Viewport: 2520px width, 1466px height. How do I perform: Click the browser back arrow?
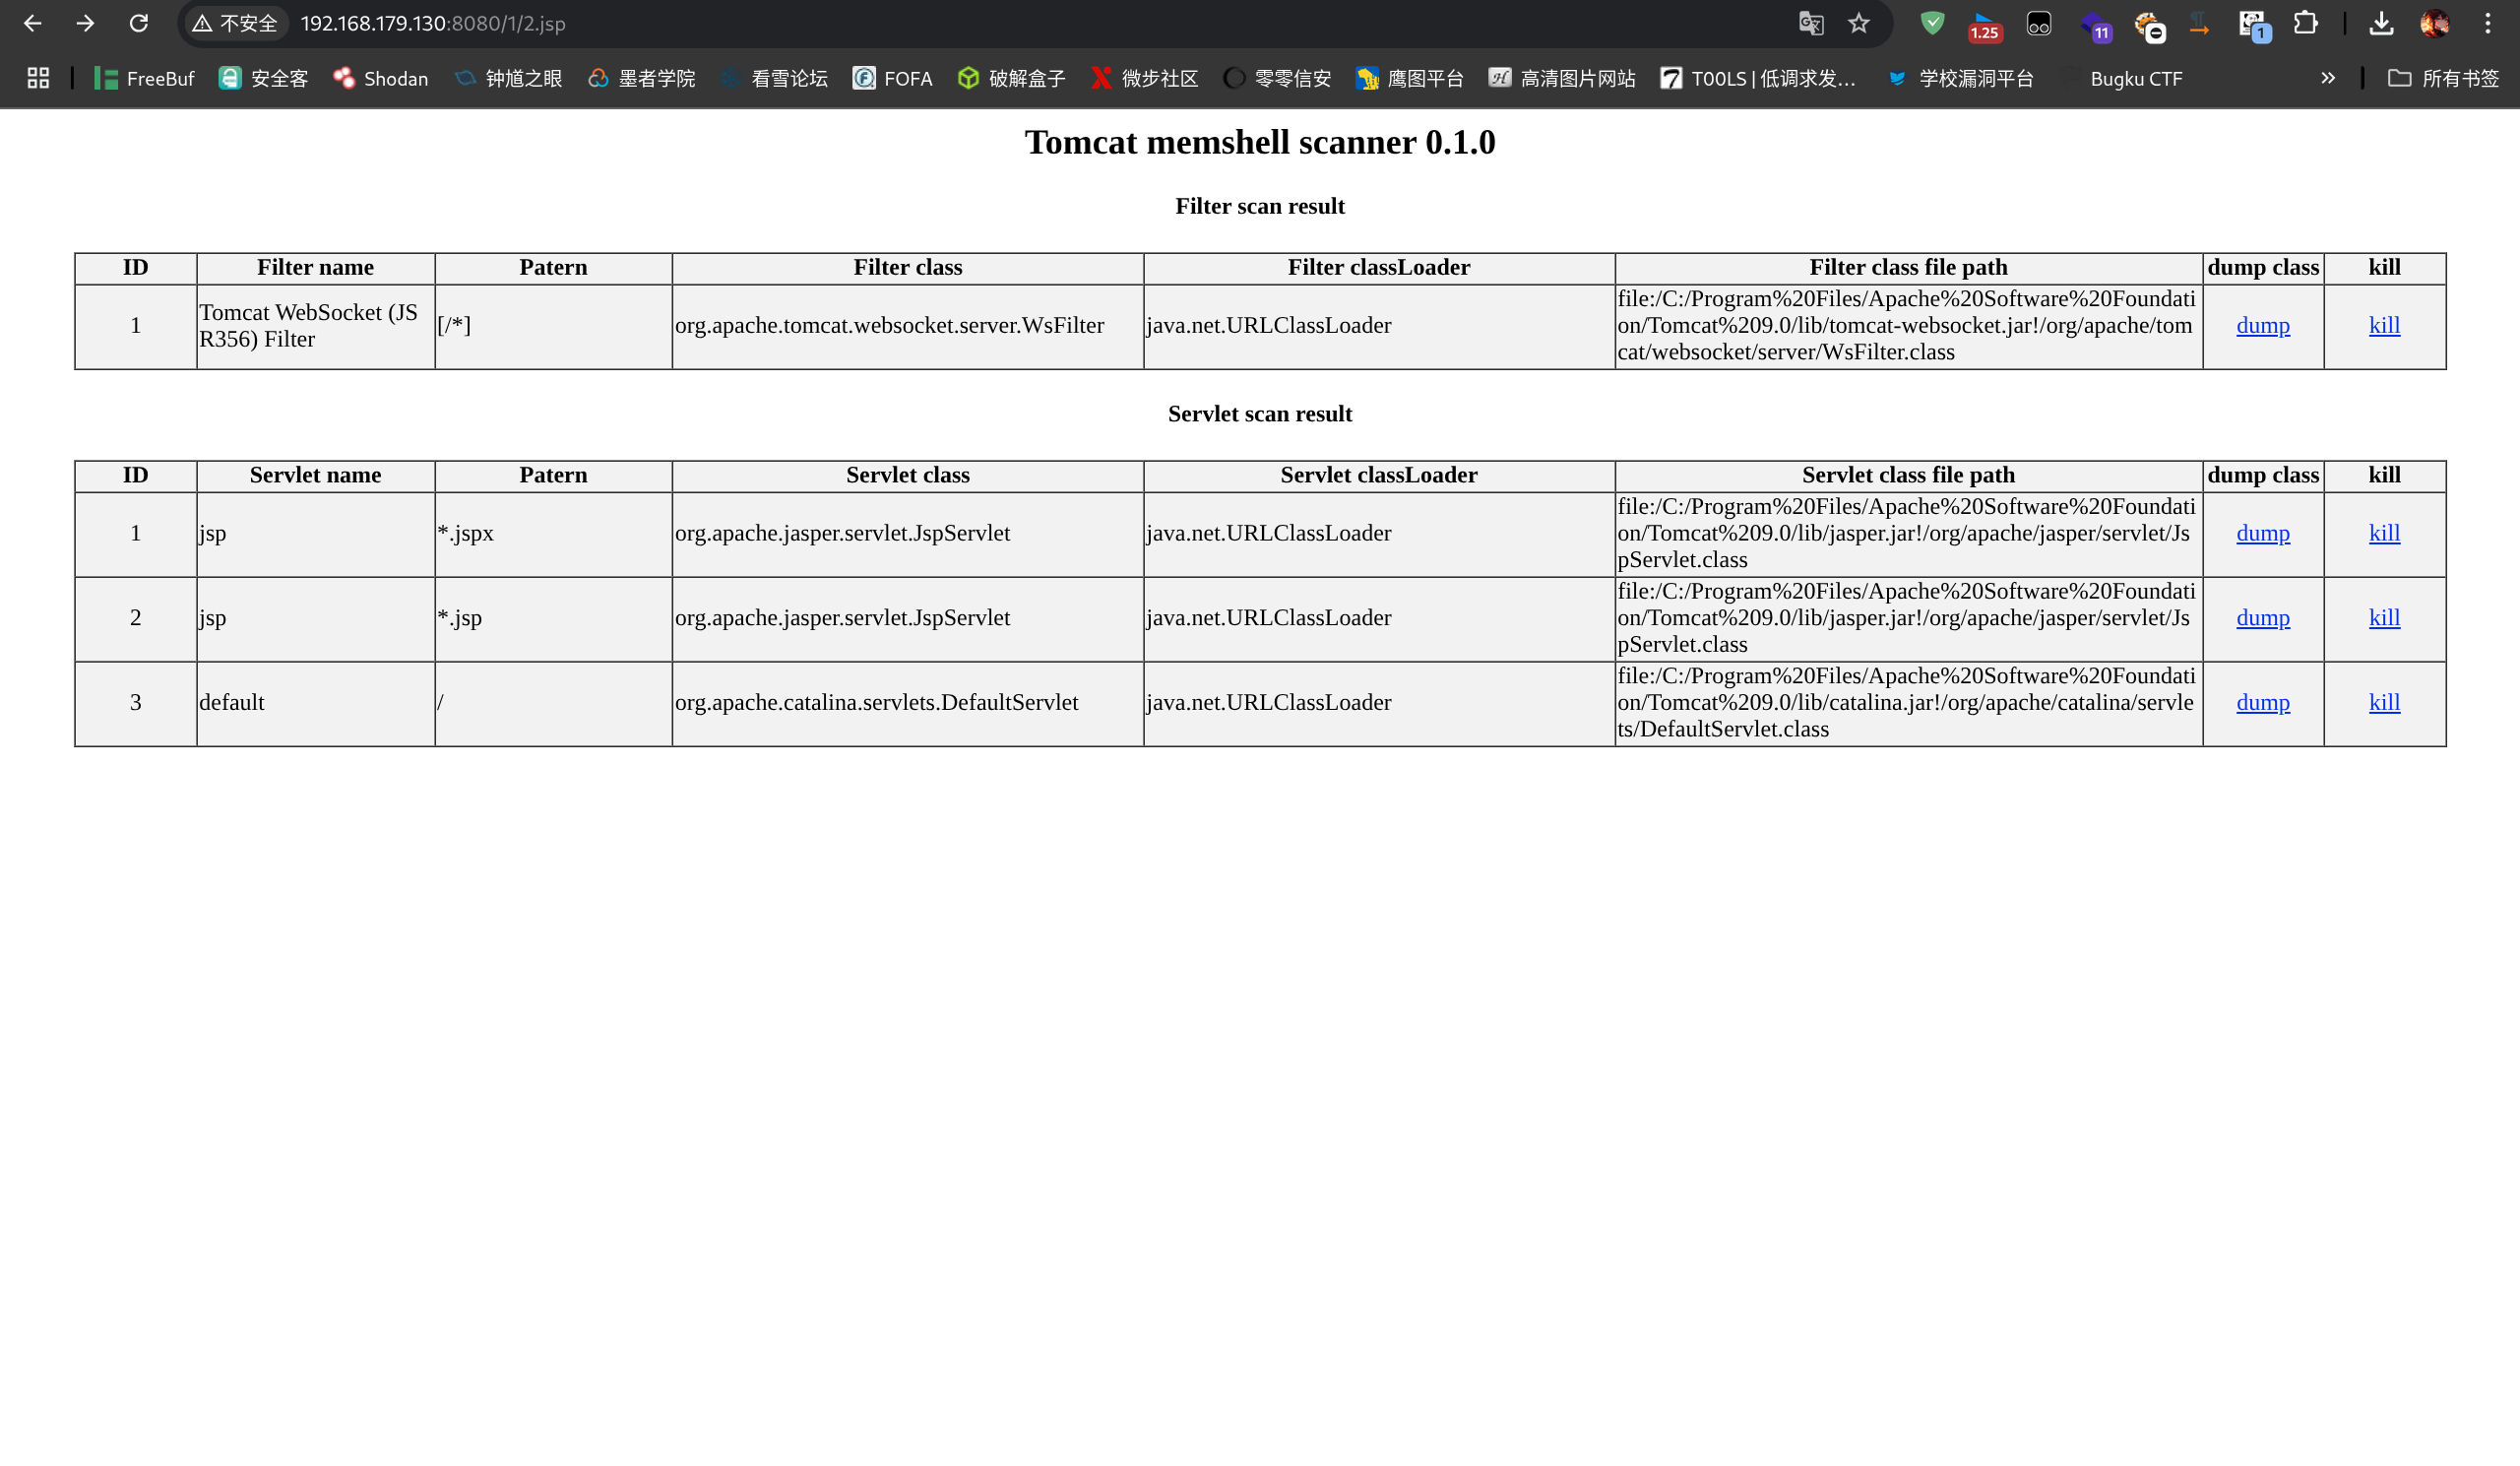[x=32, y=23]
